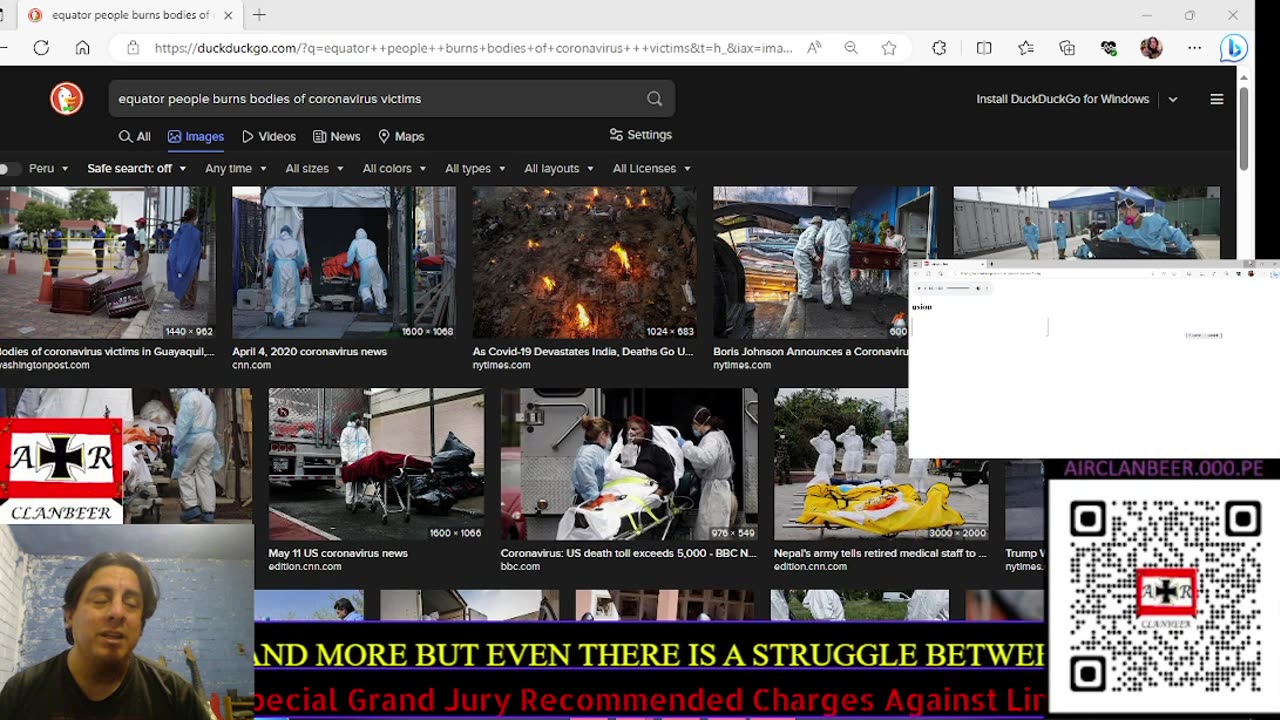The image size is (1280, 720).
Task: Expand arrow beside Install DuckDuckGo
Action: 1173,99
